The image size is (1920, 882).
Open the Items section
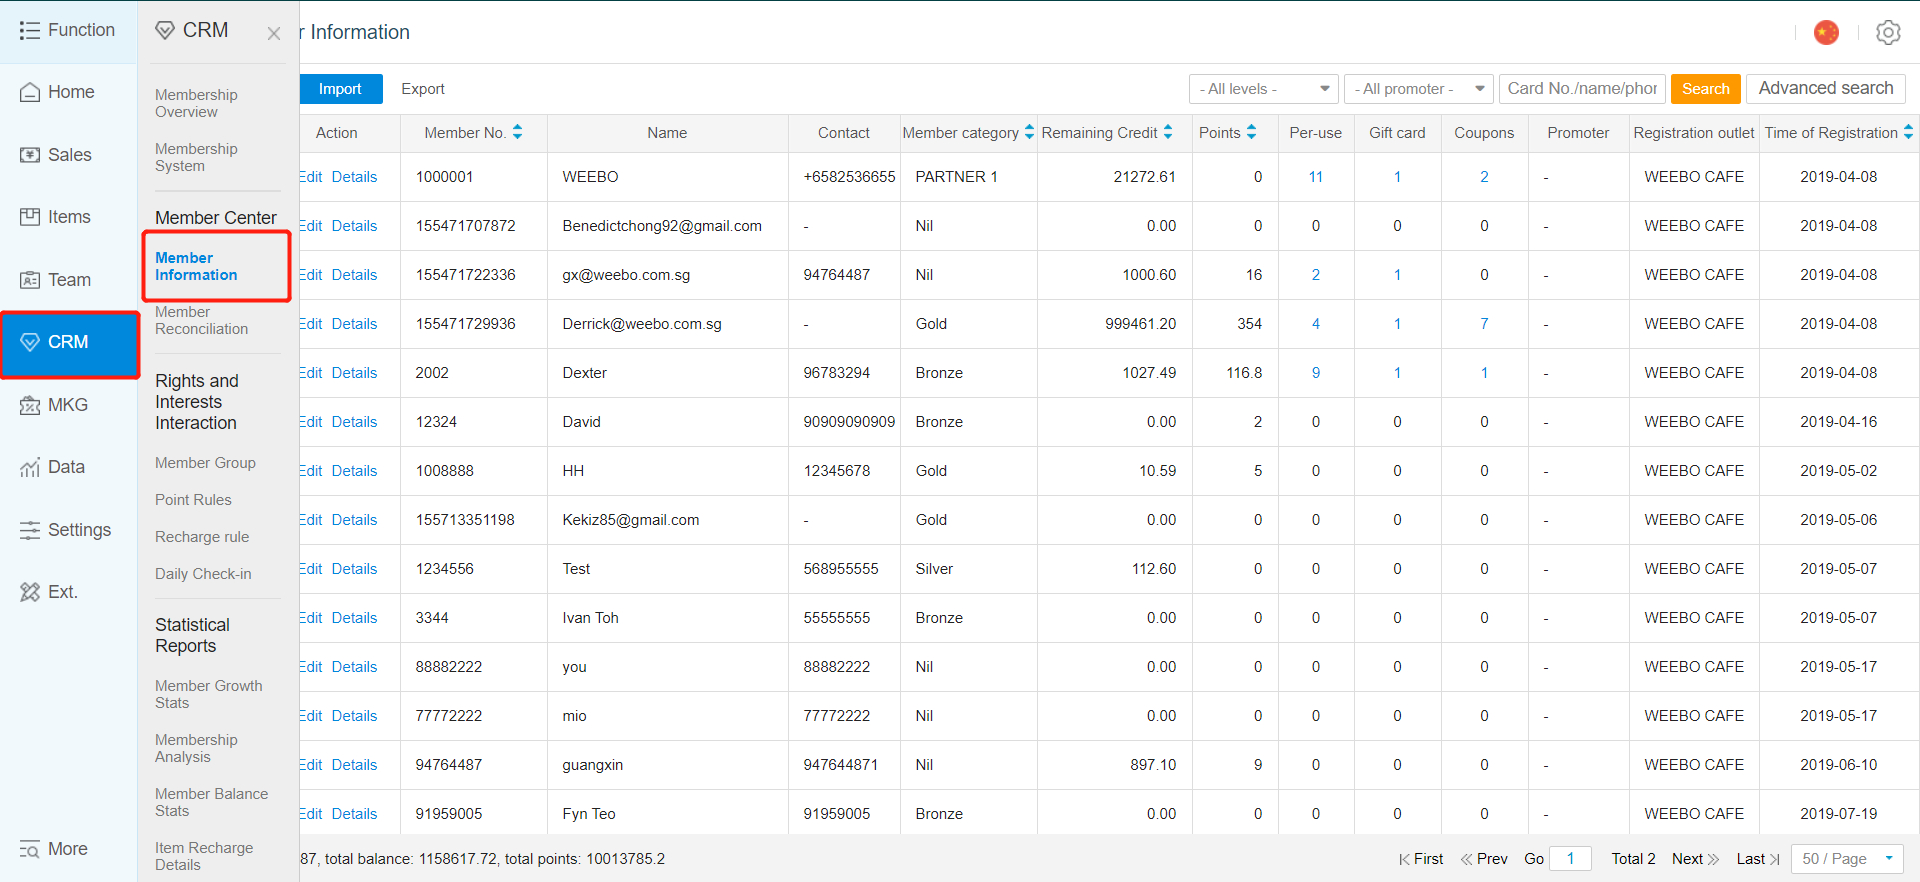[69, 217]
